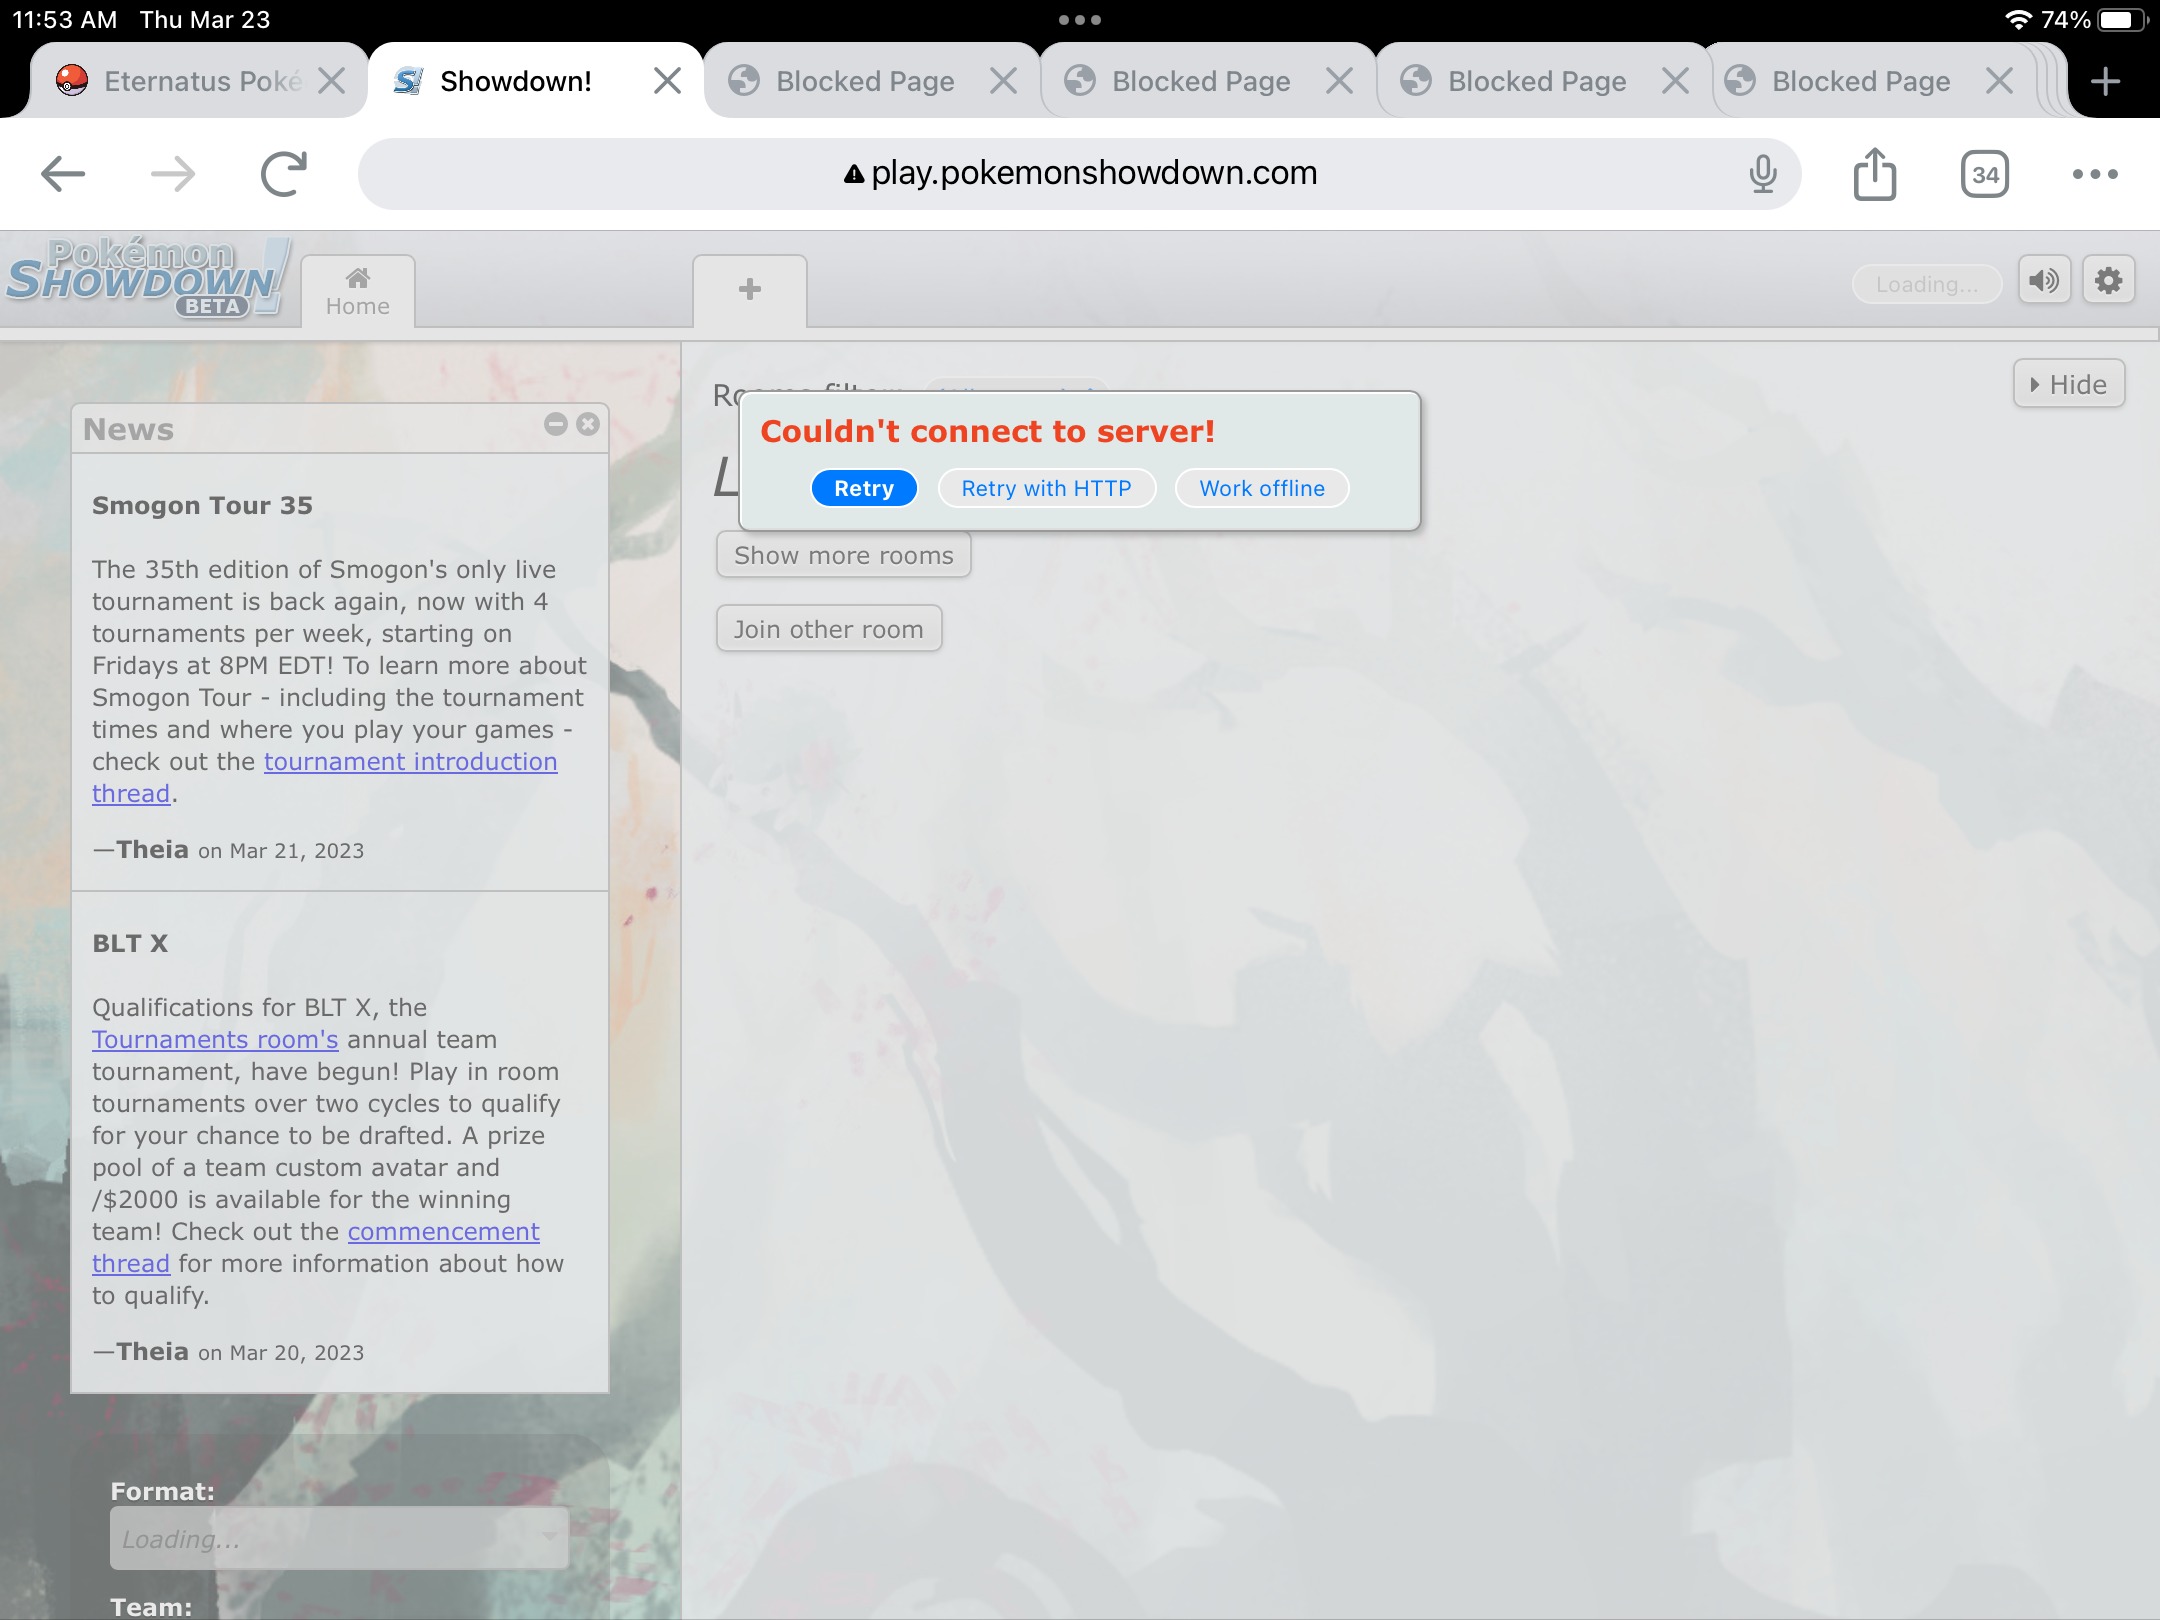Click the blue Retry button

(x=864, y=488)
